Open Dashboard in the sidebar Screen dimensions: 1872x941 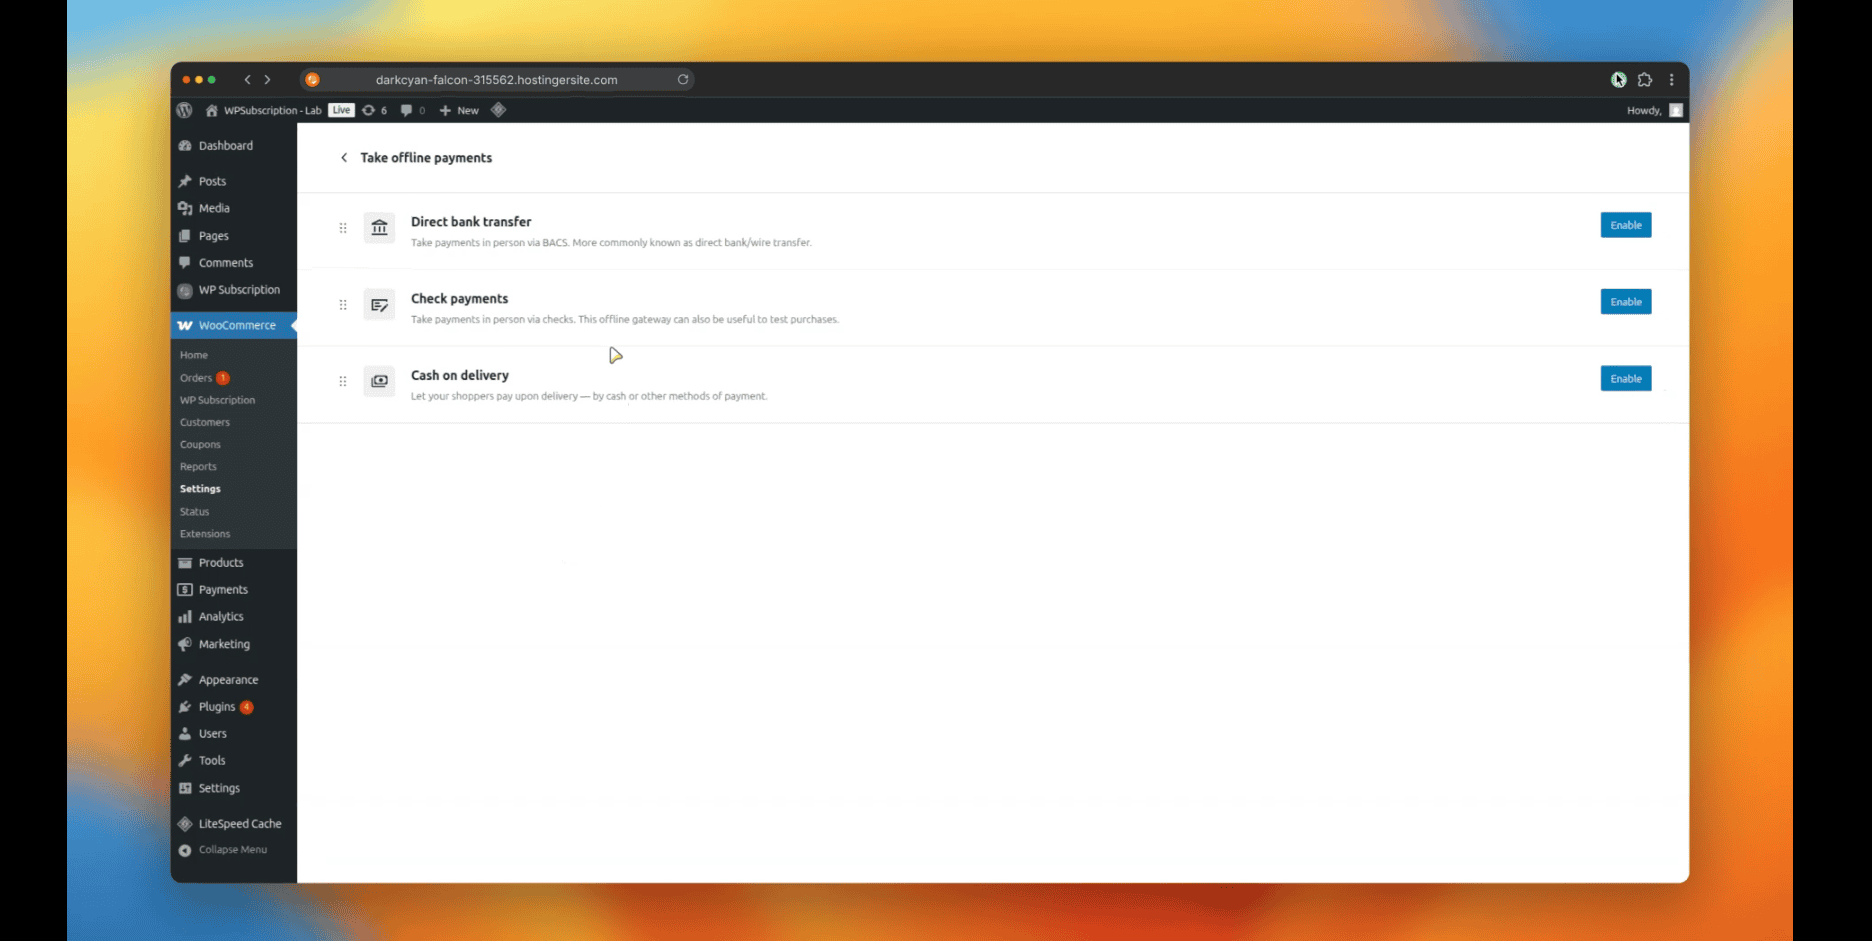coord(233,146)
